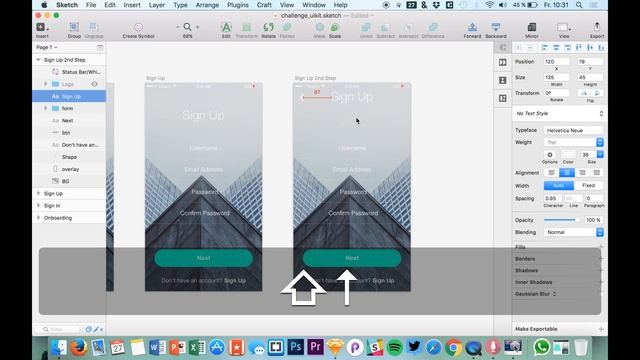Move the layer Backward
640x360 pixels.
tap(496, 27)
